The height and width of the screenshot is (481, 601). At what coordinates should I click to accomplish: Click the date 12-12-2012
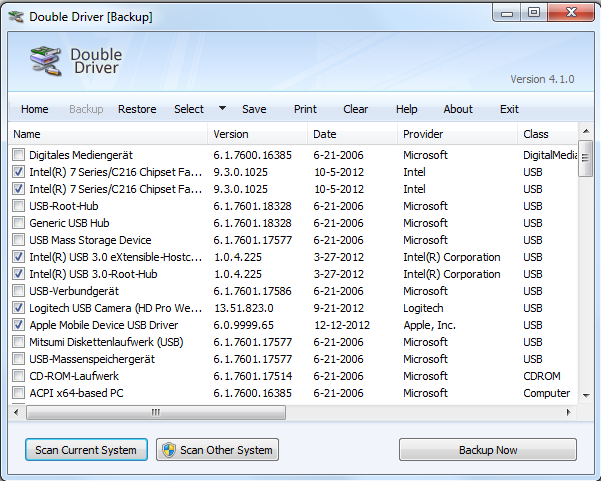click(x=342, y=325)
